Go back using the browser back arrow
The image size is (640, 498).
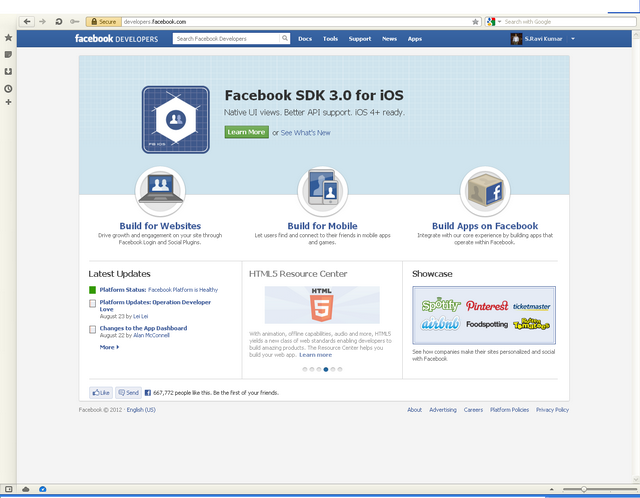(x=27, y=22)
